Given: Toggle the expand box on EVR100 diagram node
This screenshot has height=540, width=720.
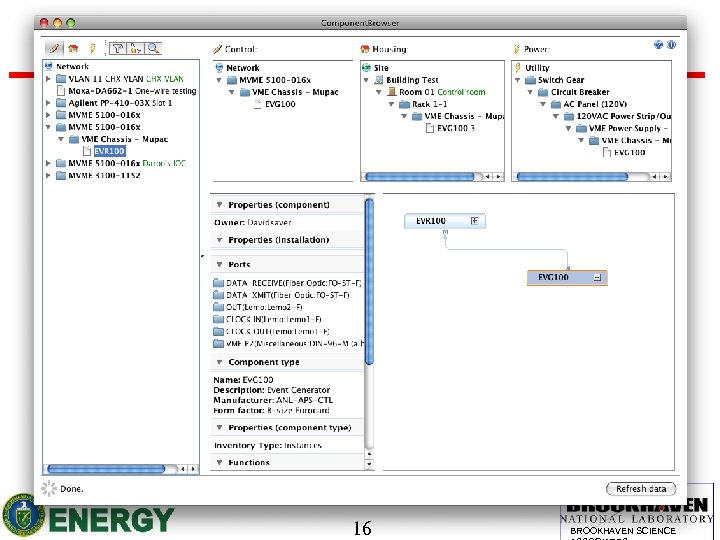Looking at the screenshot, I should [x=474, y=221].
